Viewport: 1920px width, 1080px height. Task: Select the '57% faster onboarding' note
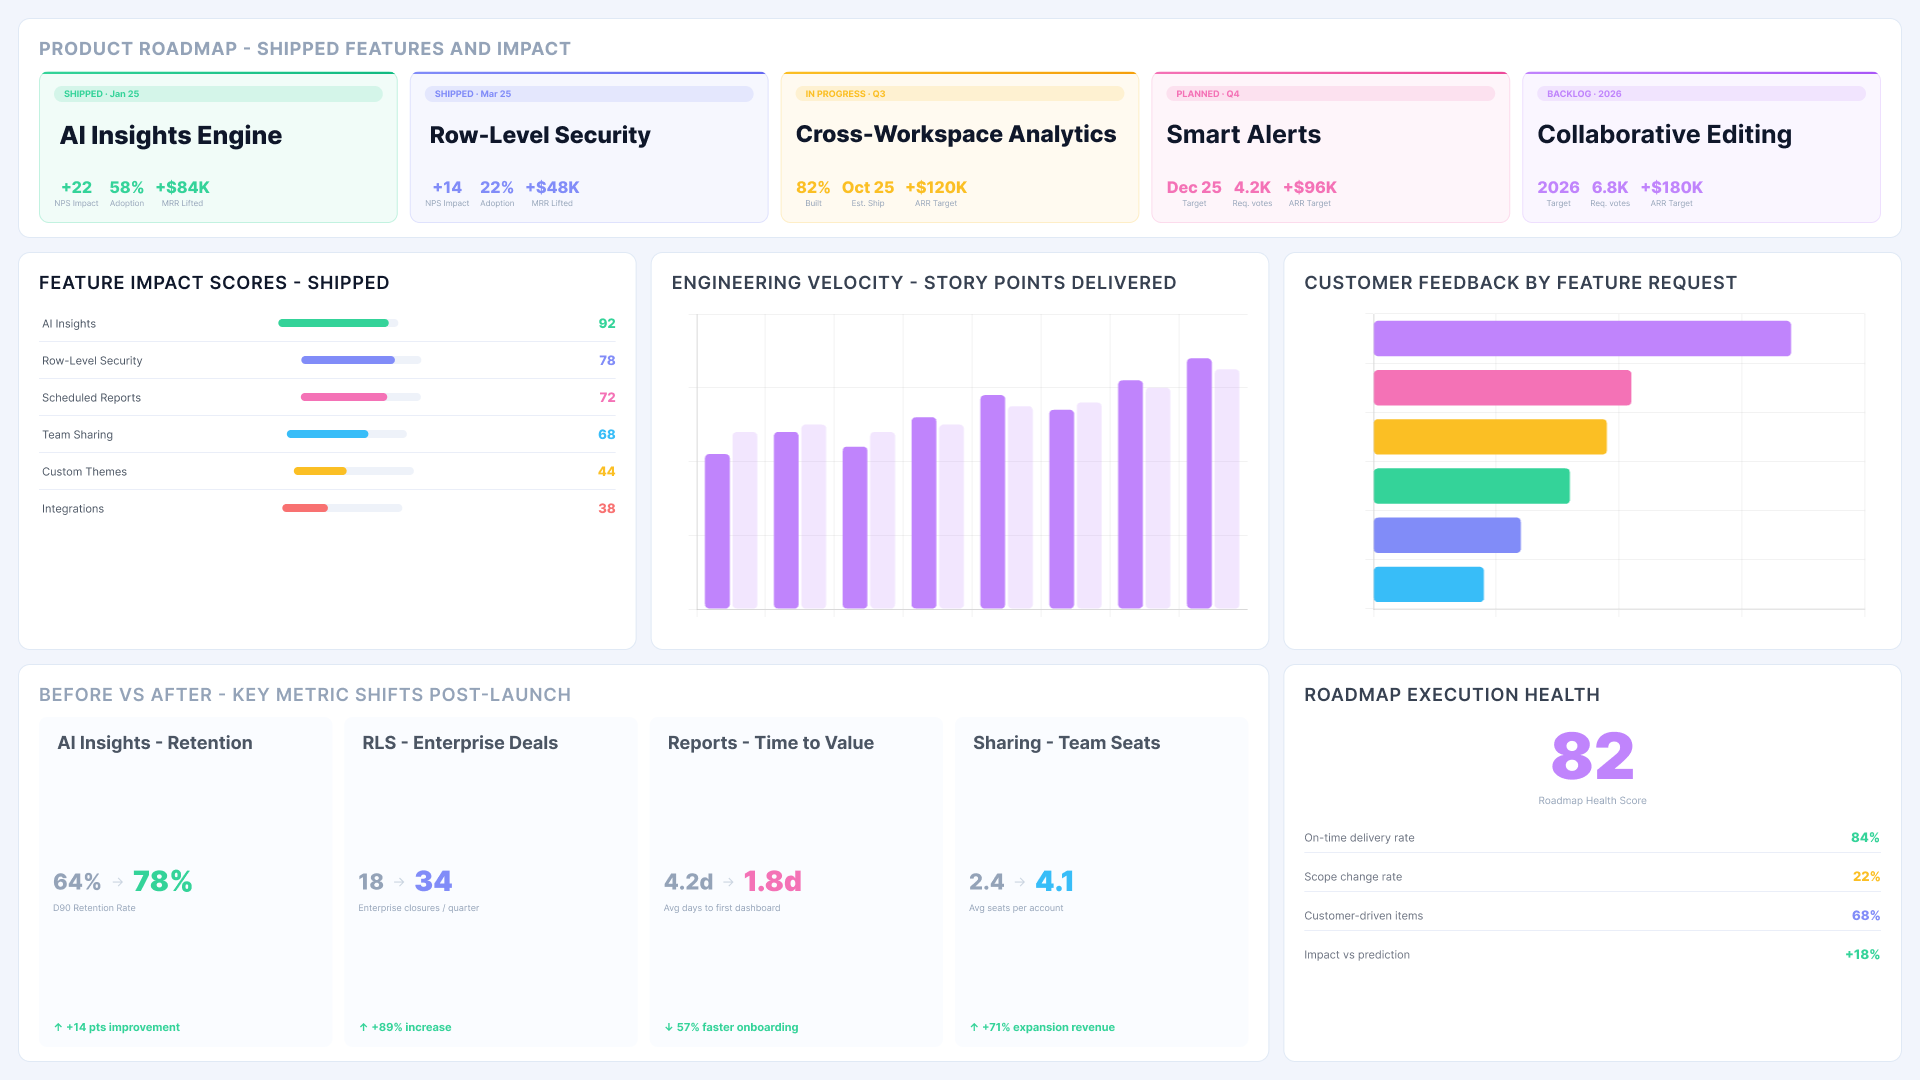pyautogui.click(x=731, y=1027)
